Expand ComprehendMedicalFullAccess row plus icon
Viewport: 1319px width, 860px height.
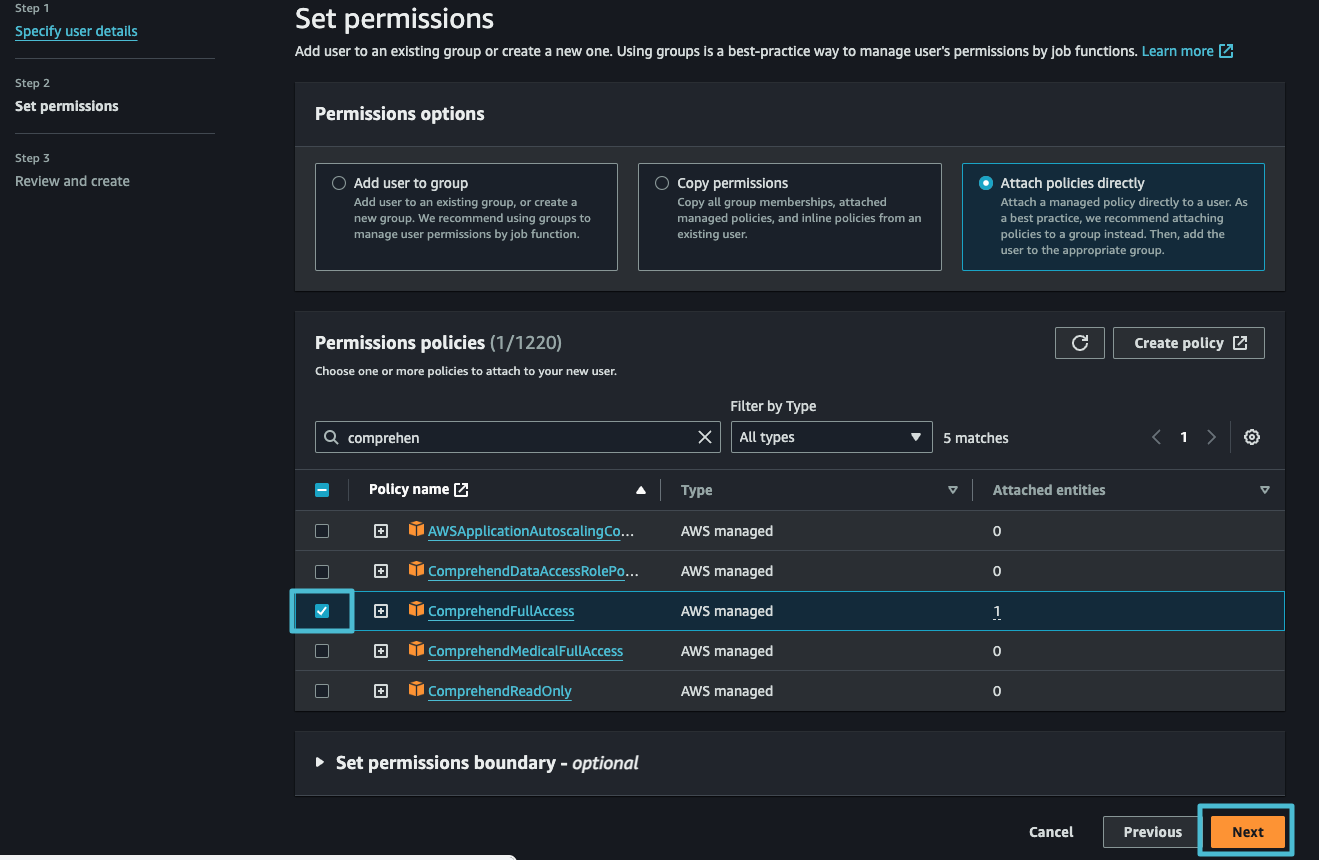tap(381, 651)
